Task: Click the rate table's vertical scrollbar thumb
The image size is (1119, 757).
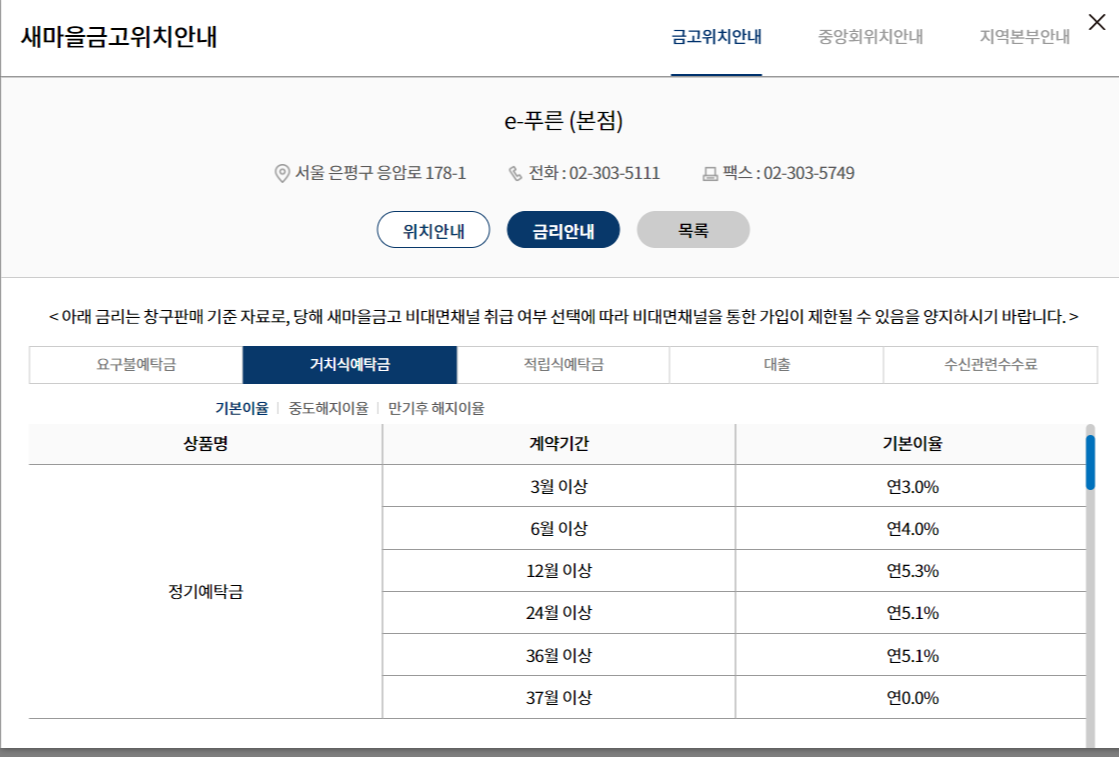Action: pos(1090,462)
